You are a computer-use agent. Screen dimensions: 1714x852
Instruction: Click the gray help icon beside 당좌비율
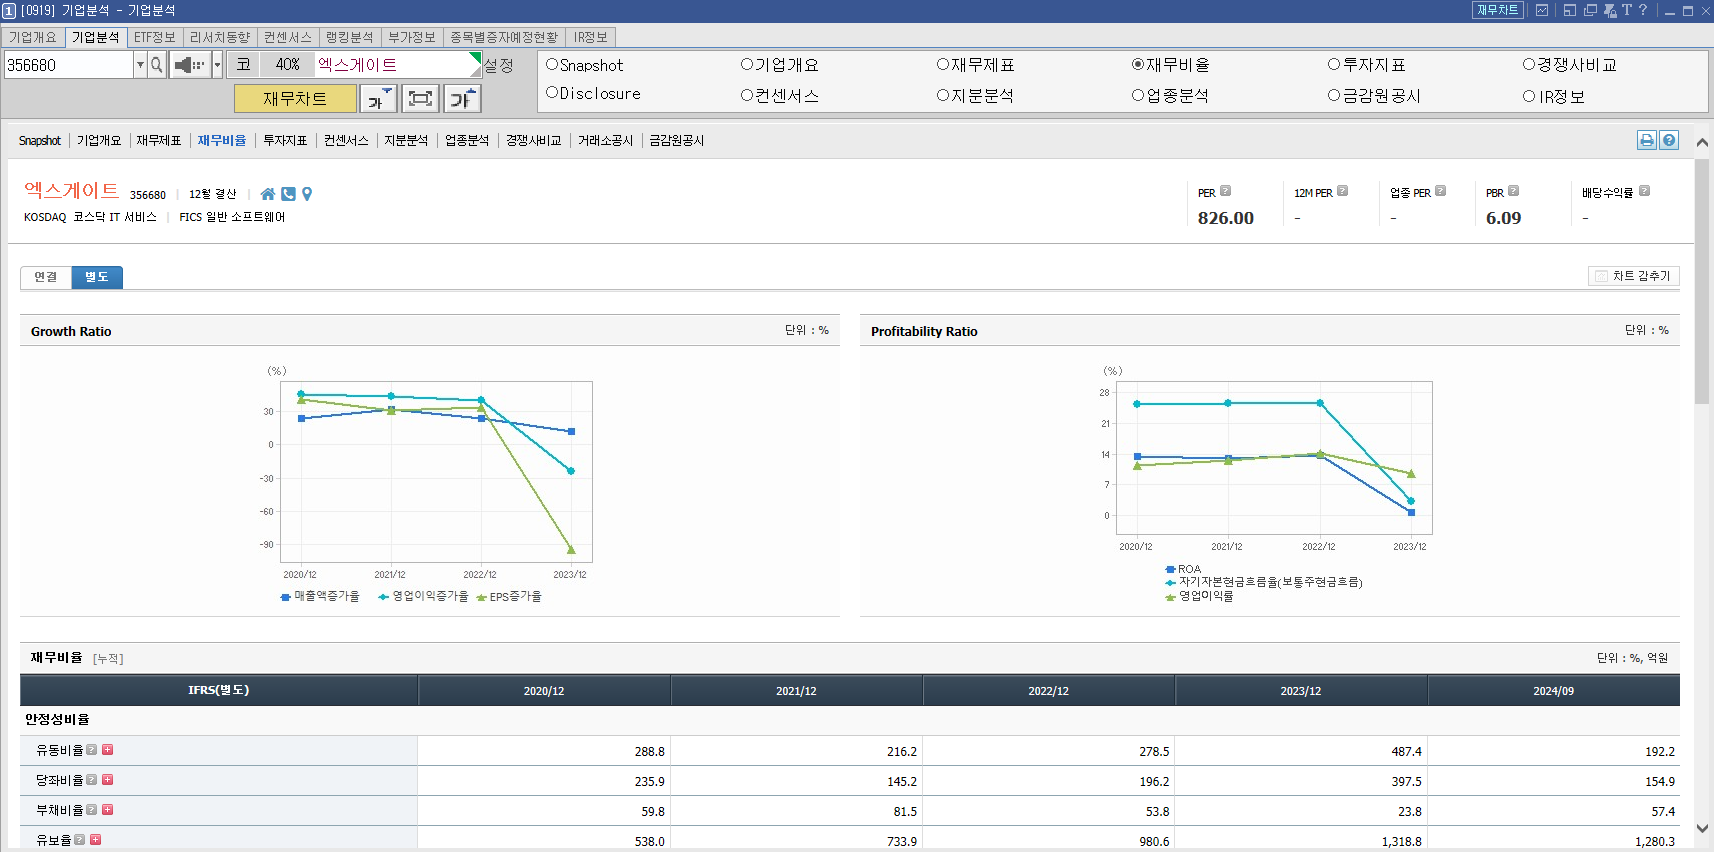click(92, 780)
